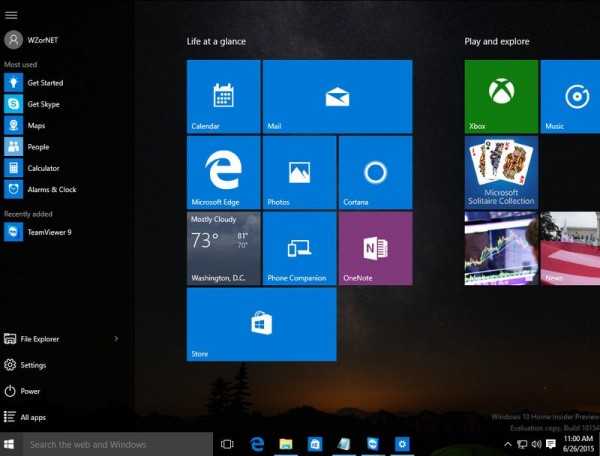Image resolution: width=600 pixels, height=456 pixels.
Task: Launch the OneNote tile
Action: click(x=375, y=248)
